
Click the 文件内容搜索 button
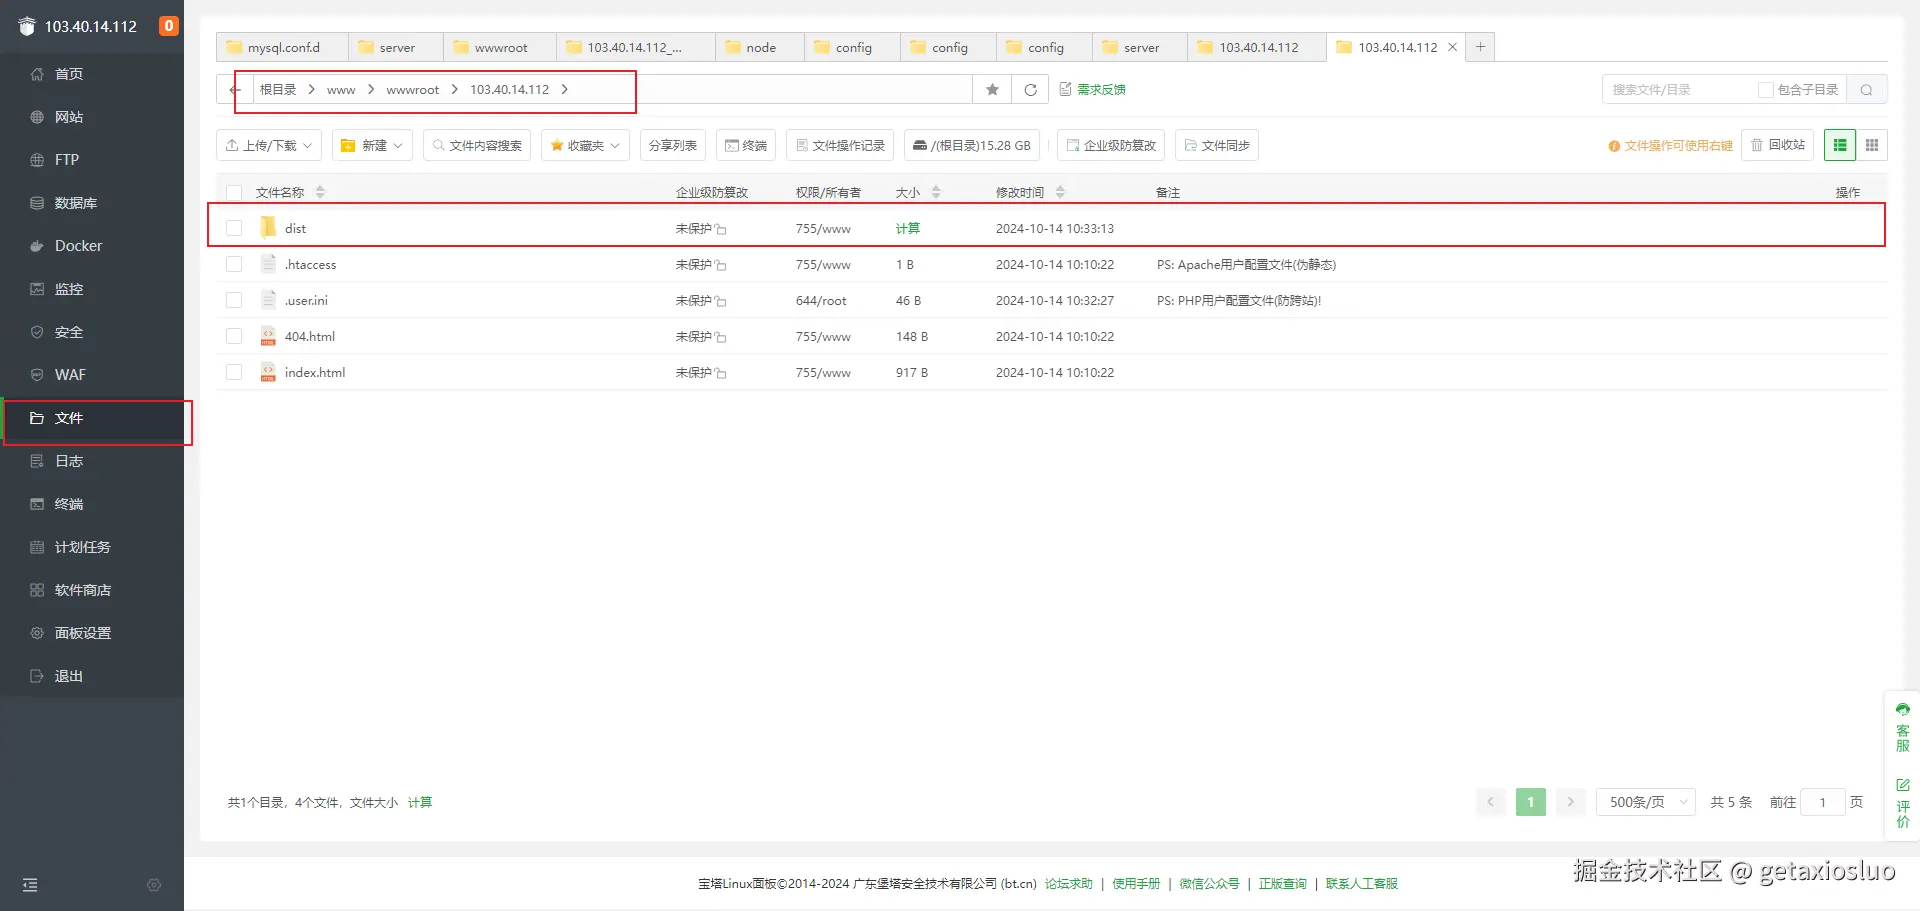477,145
